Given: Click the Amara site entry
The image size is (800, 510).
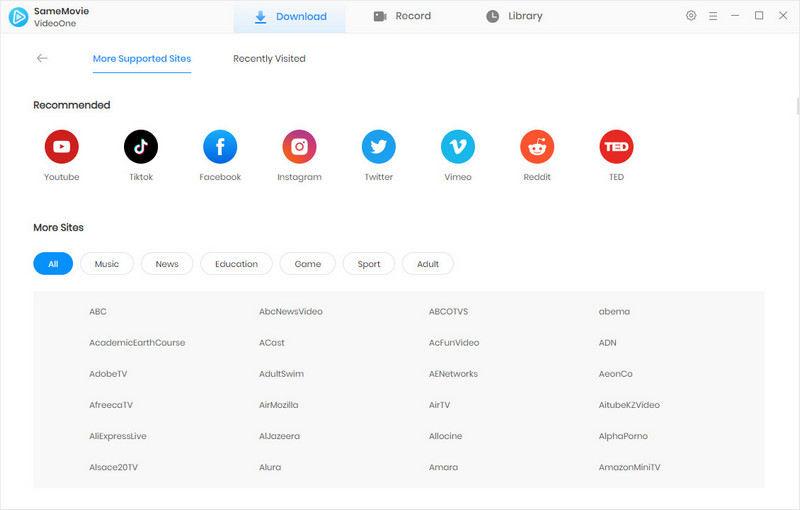Looking at the screenshot, I should click(443, 467).
